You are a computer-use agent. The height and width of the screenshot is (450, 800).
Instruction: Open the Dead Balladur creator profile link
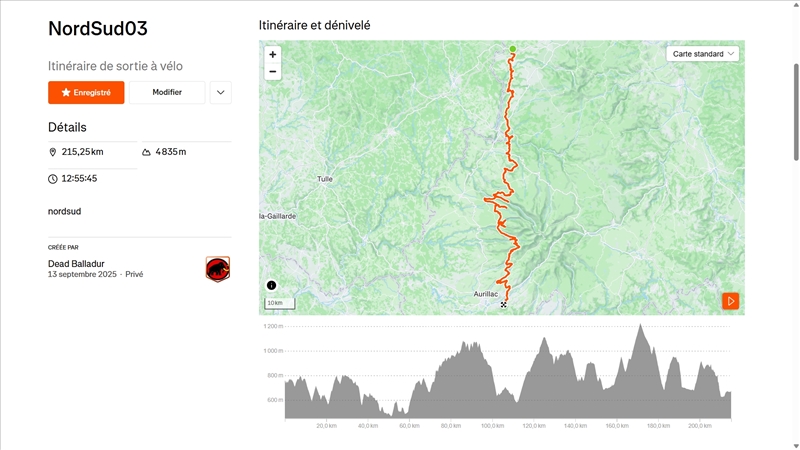pyautogui.click(x=76, y=264)
